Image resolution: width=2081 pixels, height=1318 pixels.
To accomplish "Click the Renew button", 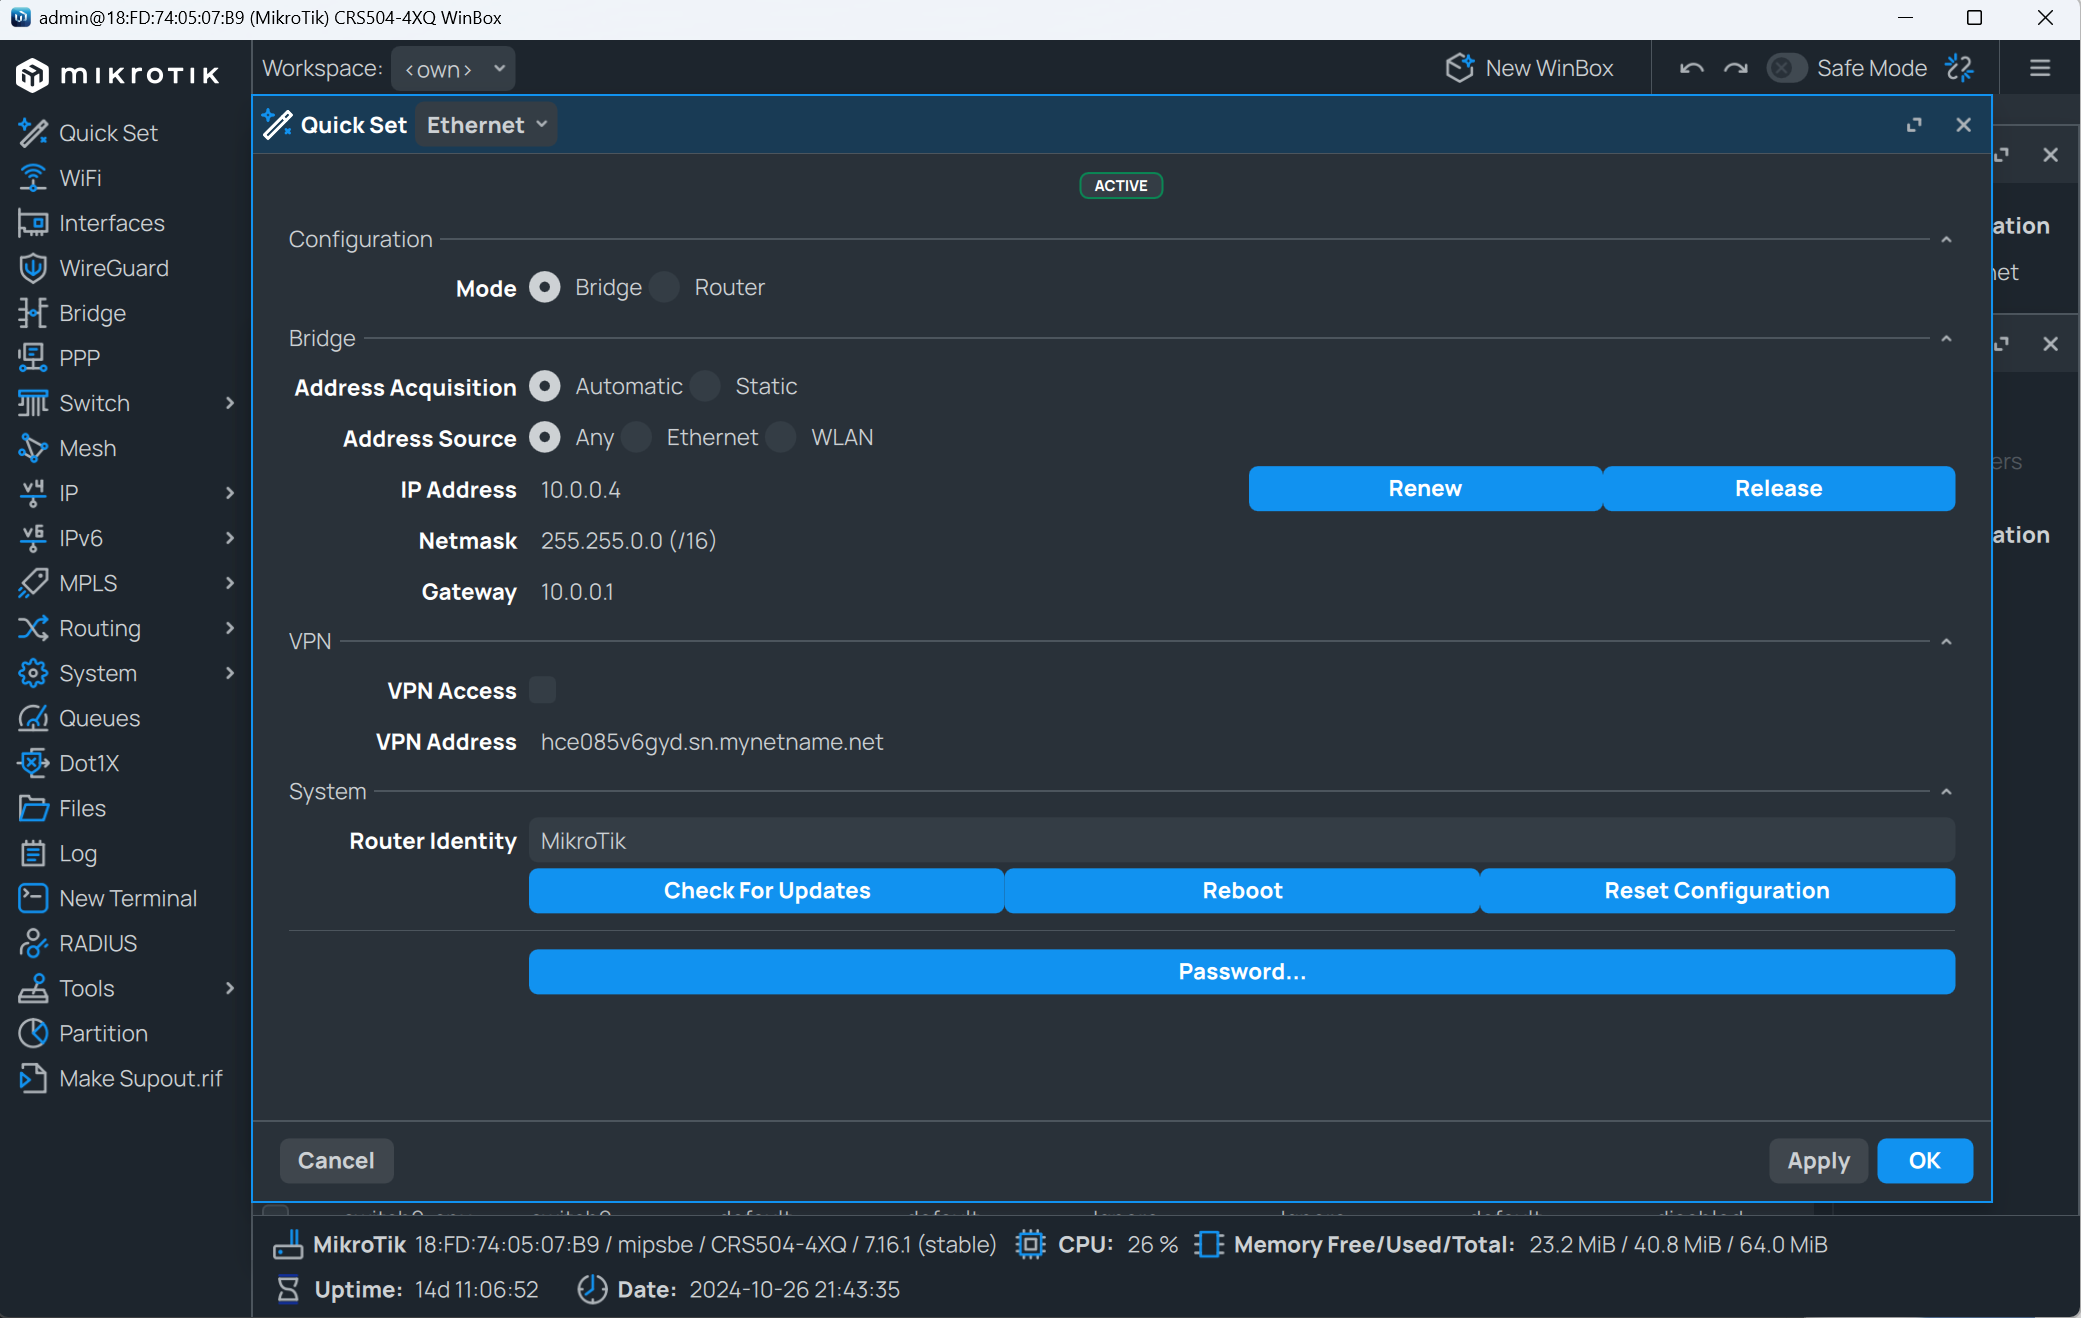I will 1425,488.
